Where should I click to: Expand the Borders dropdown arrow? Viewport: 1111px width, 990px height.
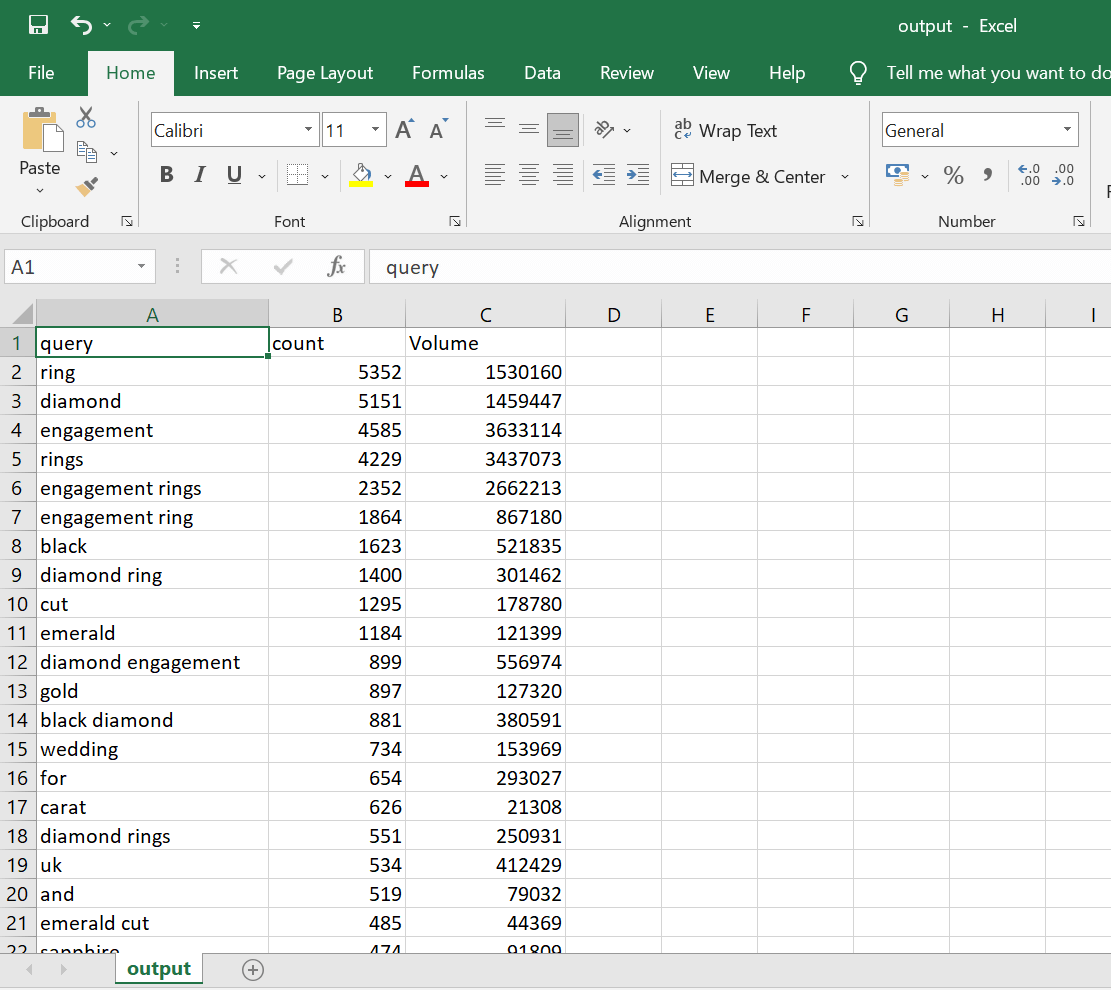click(325, 176)
